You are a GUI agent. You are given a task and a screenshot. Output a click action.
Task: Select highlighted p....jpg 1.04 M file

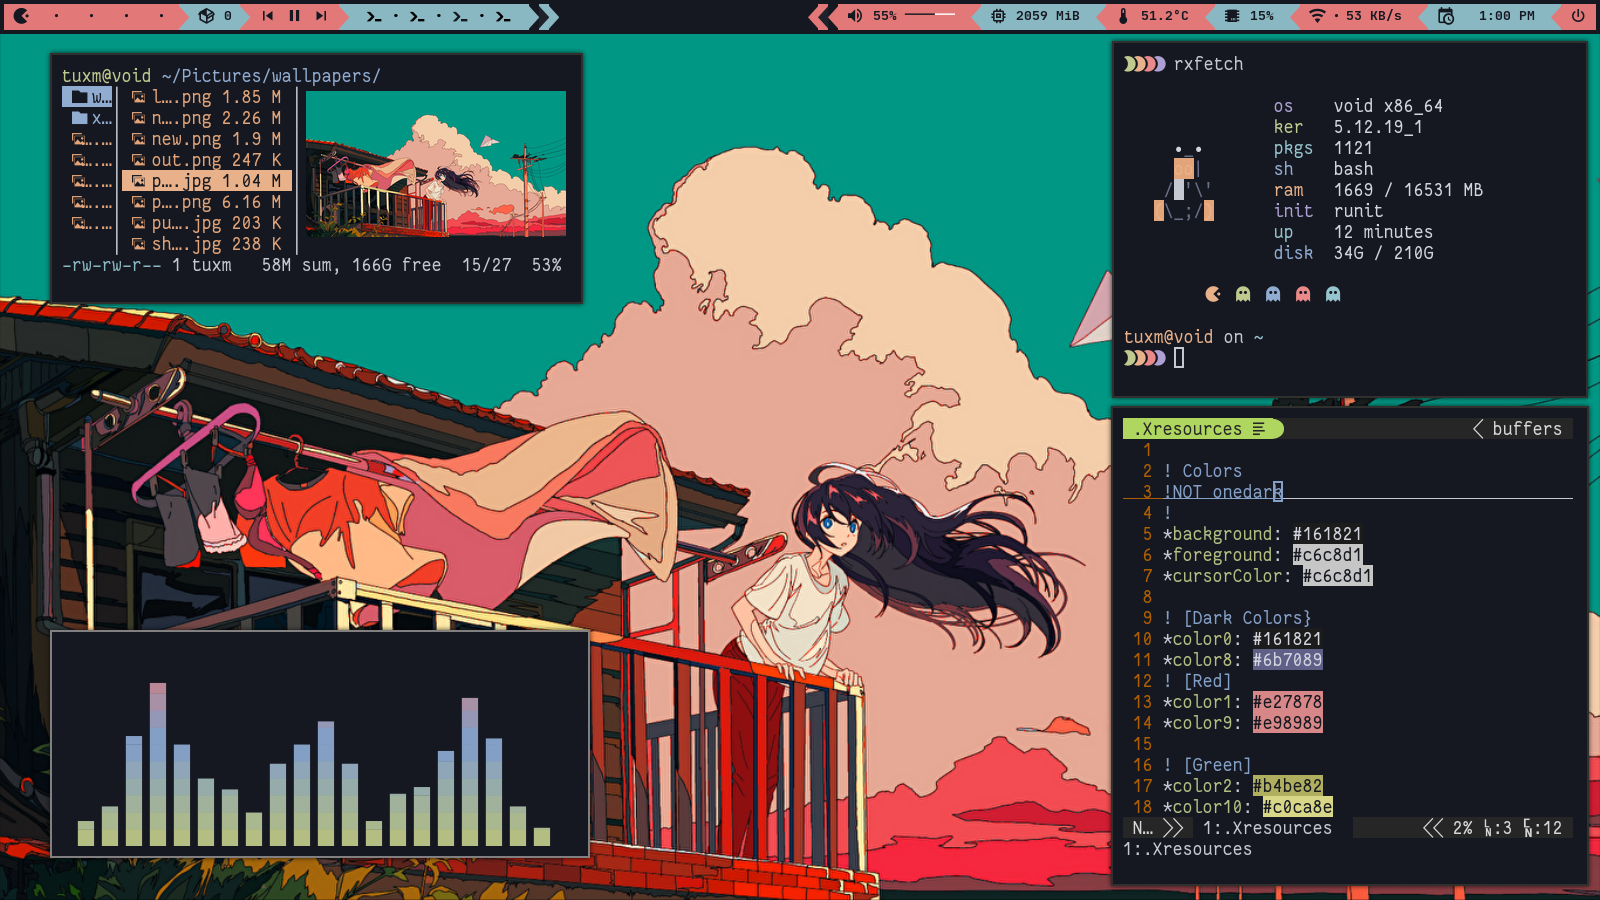coord(207,181)
